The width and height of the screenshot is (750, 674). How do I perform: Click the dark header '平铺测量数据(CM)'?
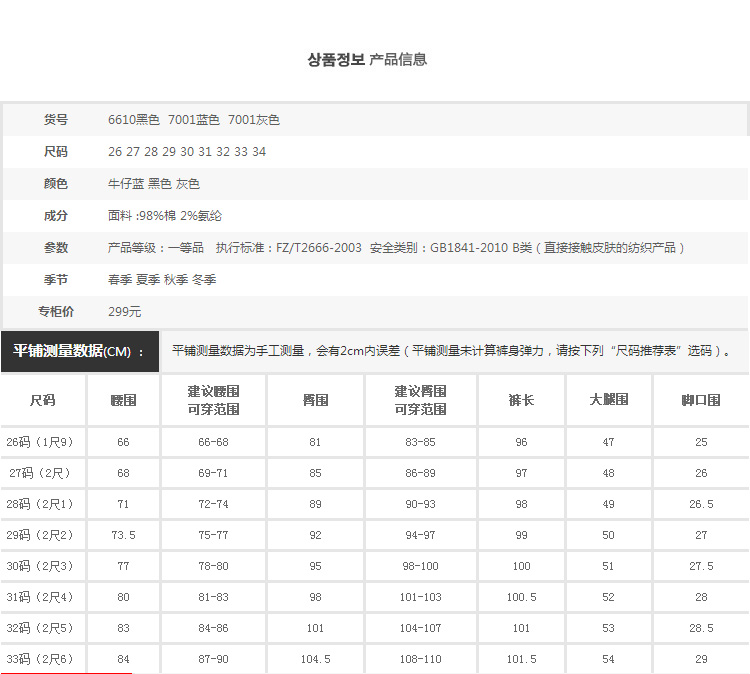coord(80,351)
